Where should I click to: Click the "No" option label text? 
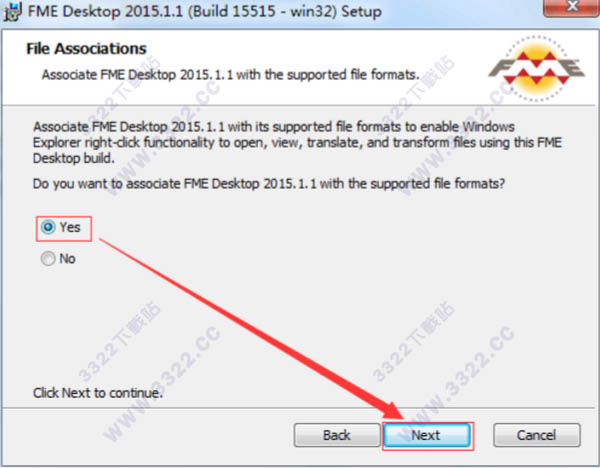67,259
